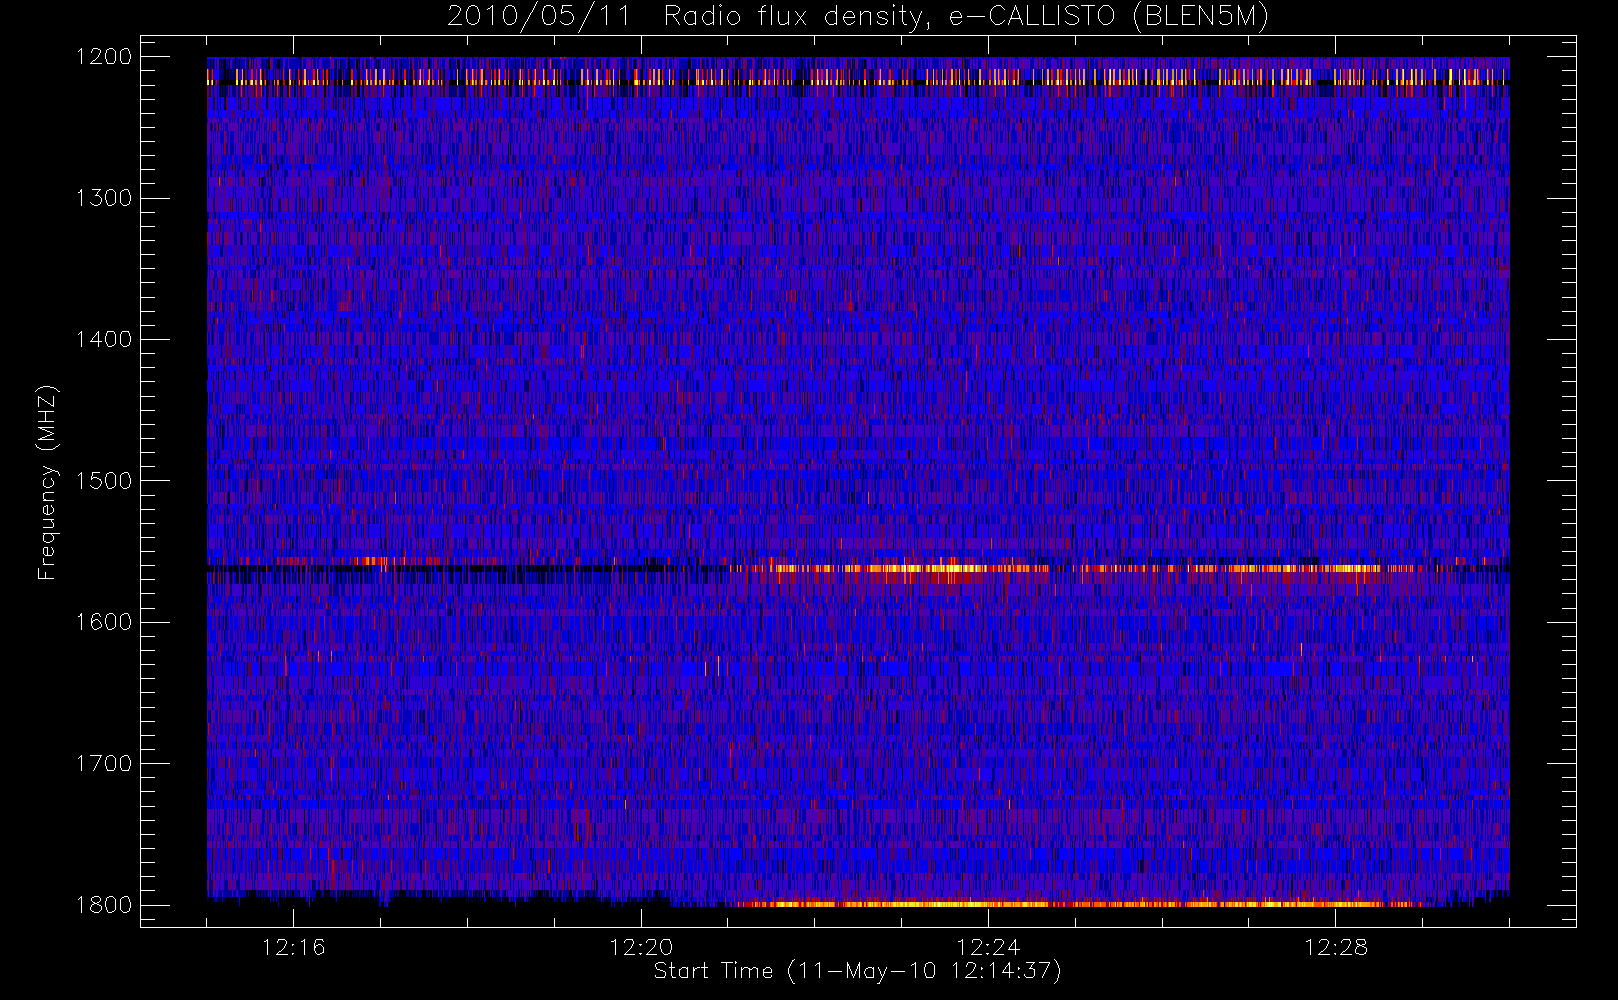Click the 1500 frequency tick label

click(104, 481)
